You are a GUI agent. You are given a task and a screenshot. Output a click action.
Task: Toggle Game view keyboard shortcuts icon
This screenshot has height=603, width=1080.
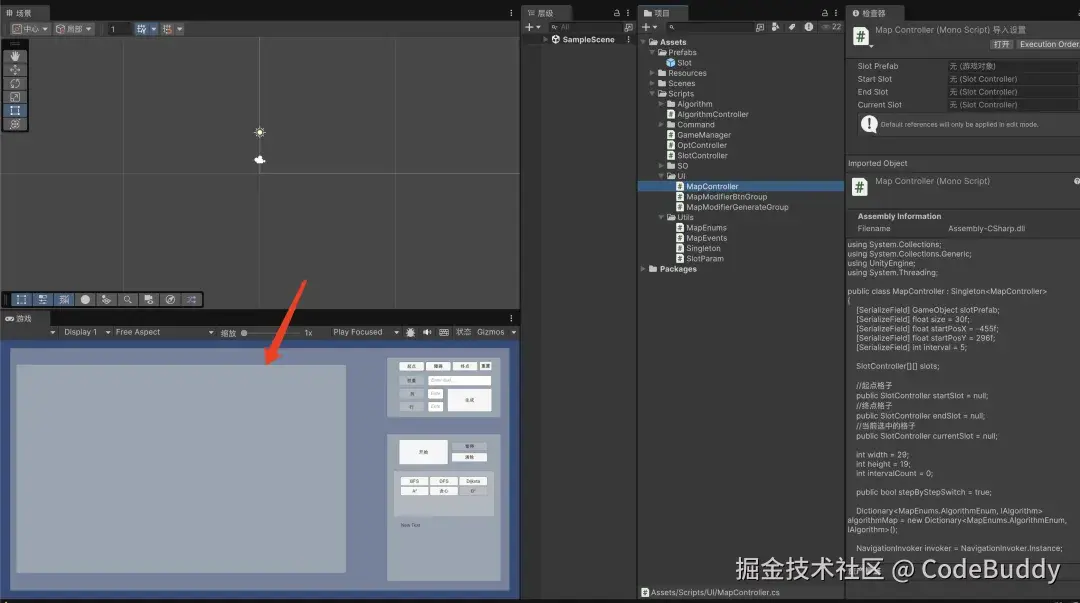pyautogui.click(x=444, y=332)
